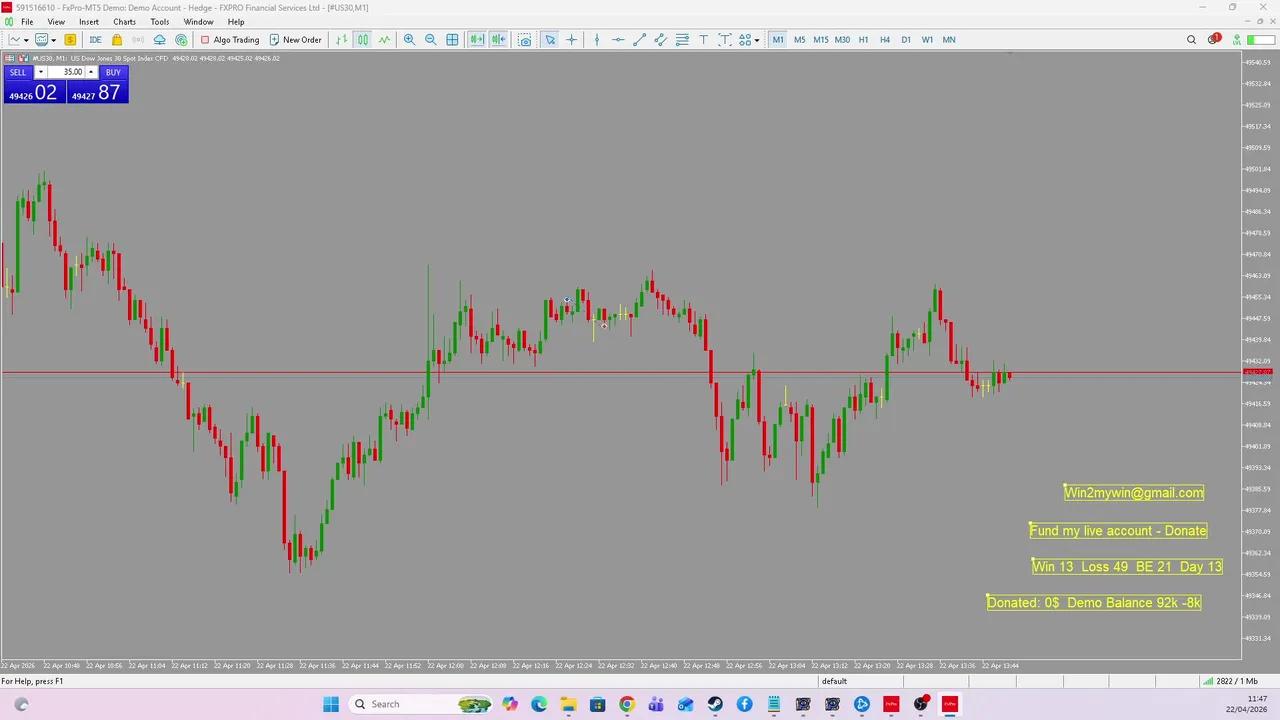Select the trendline drawing tool
This screenshot has height=720, width=1280.
[x=640, y=40]
